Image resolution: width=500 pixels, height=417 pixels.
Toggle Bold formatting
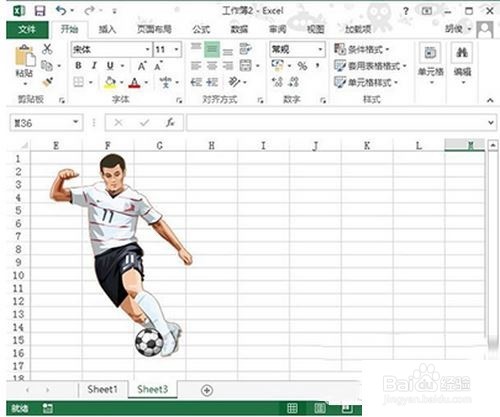[78, 66]
